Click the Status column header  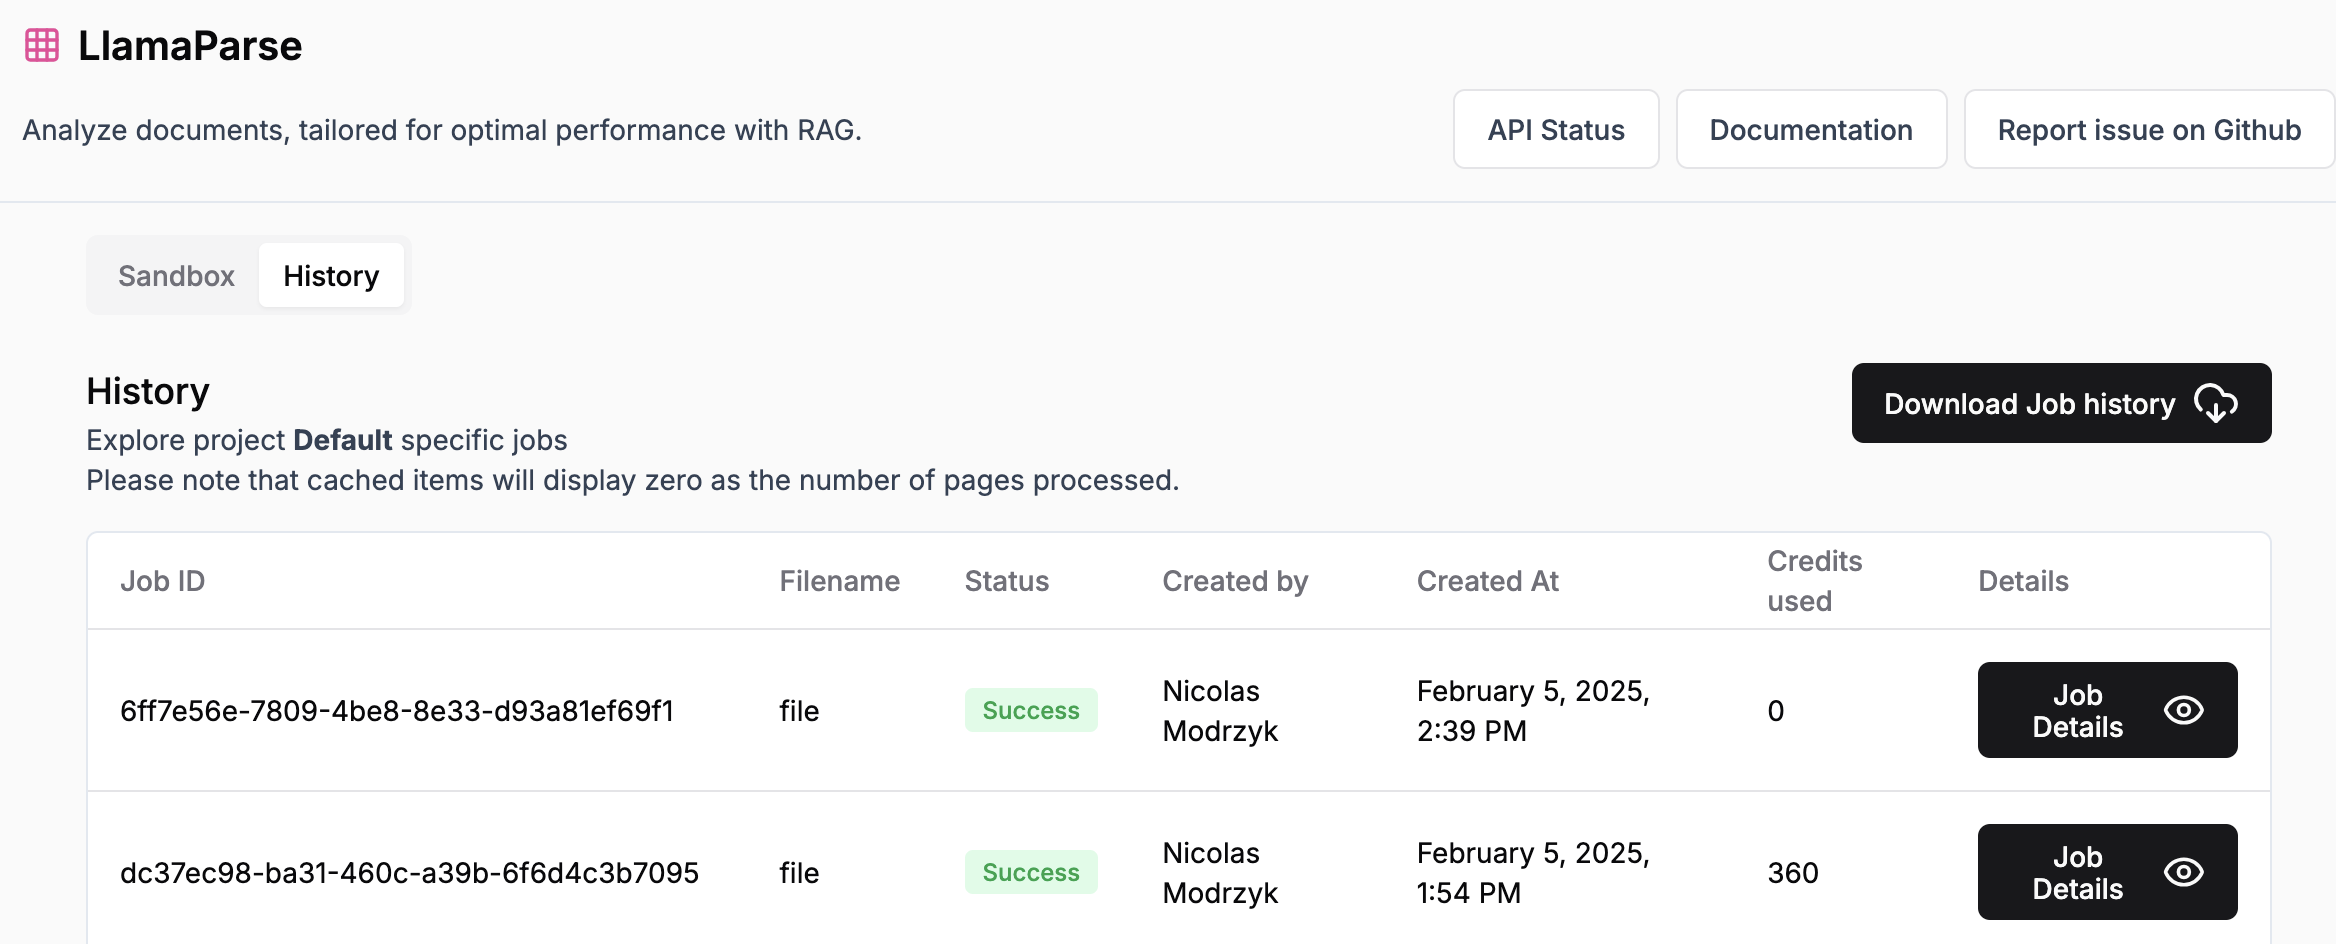pyautogui.click(x=1006, y=582)
